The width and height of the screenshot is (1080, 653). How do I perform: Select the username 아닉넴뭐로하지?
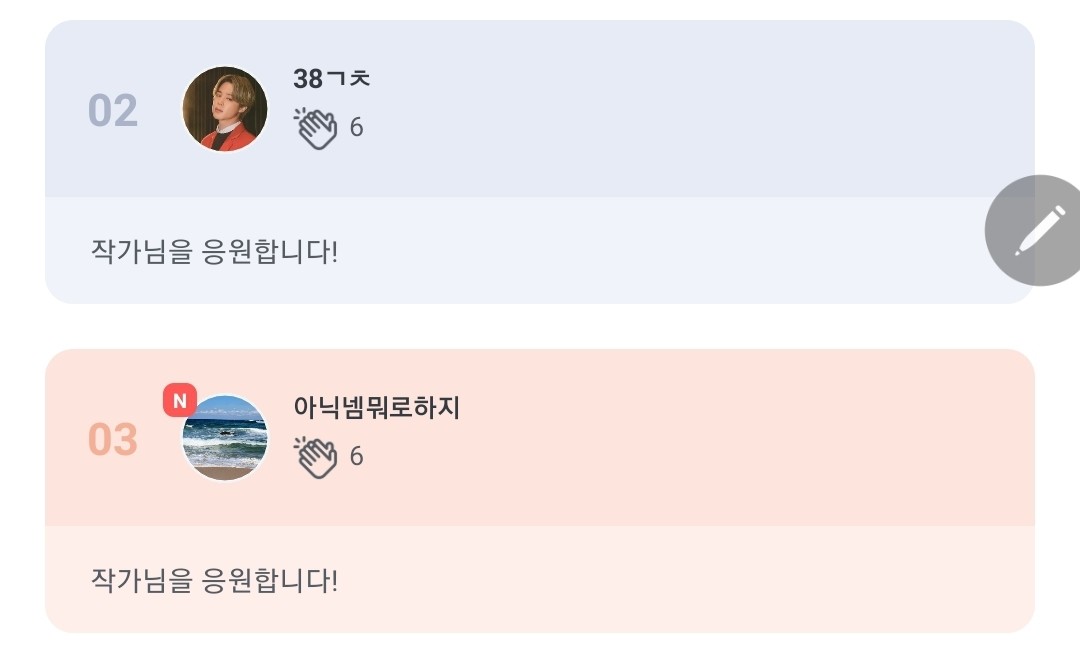pos(377,407)
